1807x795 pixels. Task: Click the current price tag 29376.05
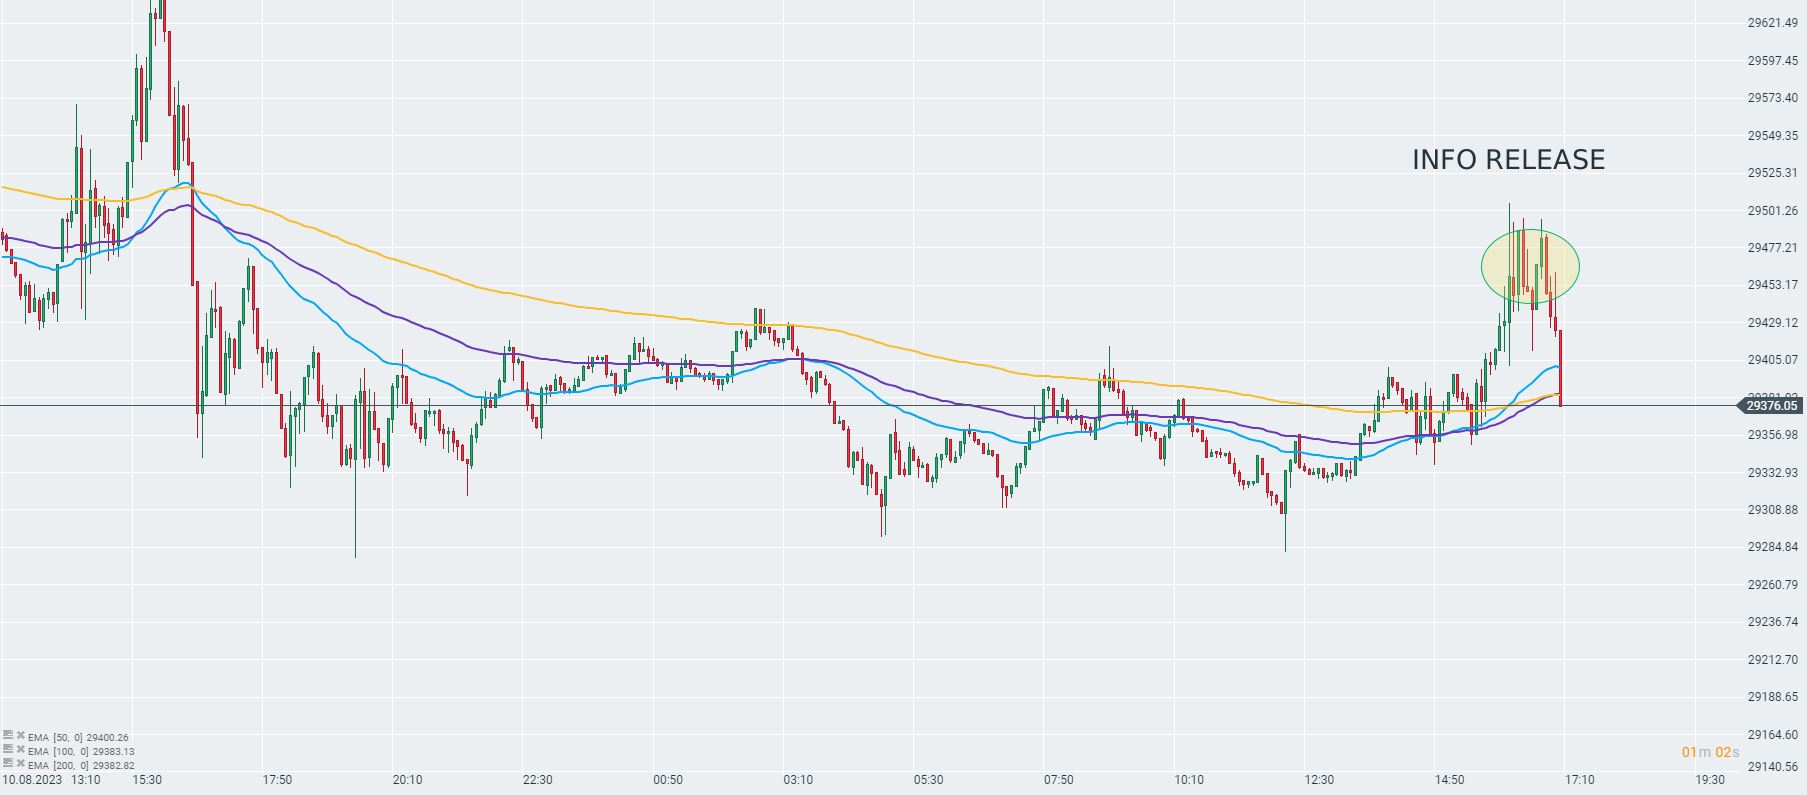point(1772,405)
